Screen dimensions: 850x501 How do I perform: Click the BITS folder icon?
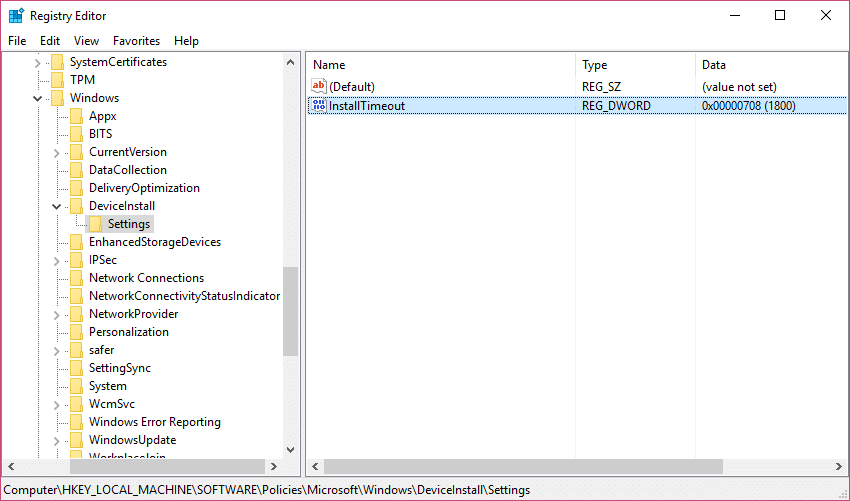76,134
